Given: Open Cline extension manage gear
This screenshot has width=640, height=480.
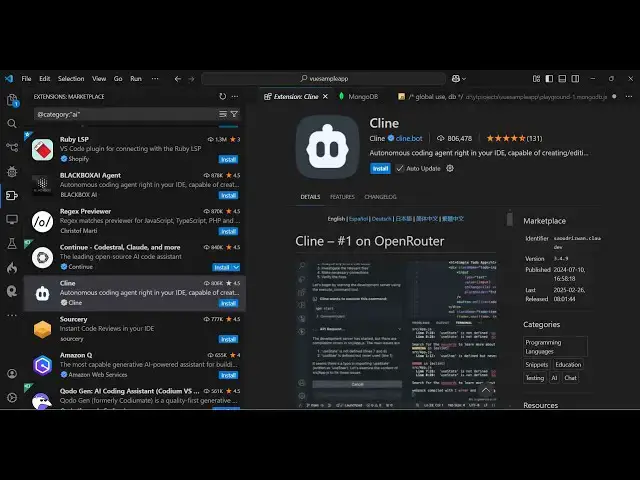Looking at the screenshot, I should point(450,168).
